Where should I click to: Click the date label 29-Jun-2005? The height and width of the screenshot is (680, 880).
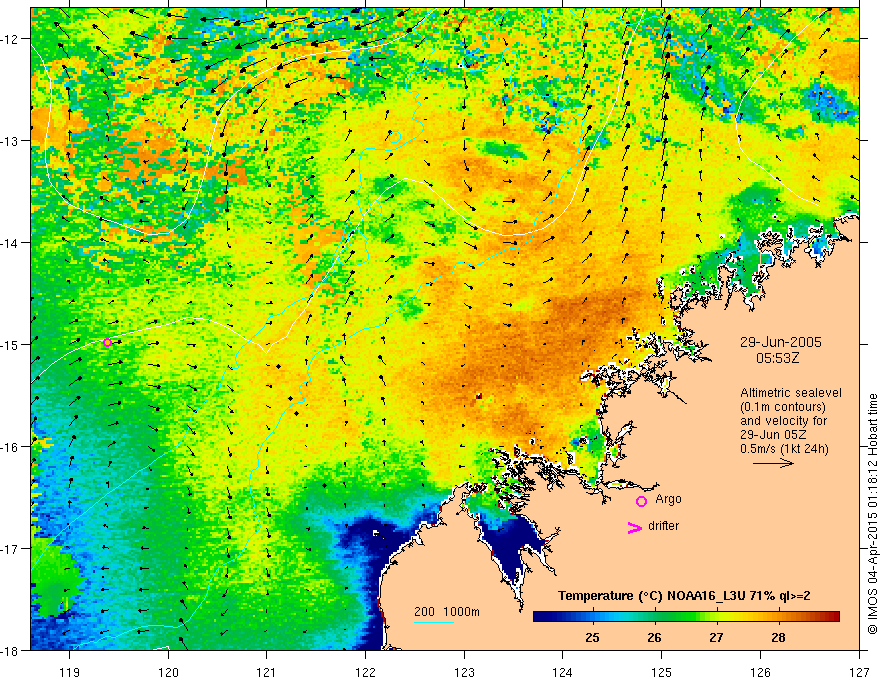click(781, 342)
